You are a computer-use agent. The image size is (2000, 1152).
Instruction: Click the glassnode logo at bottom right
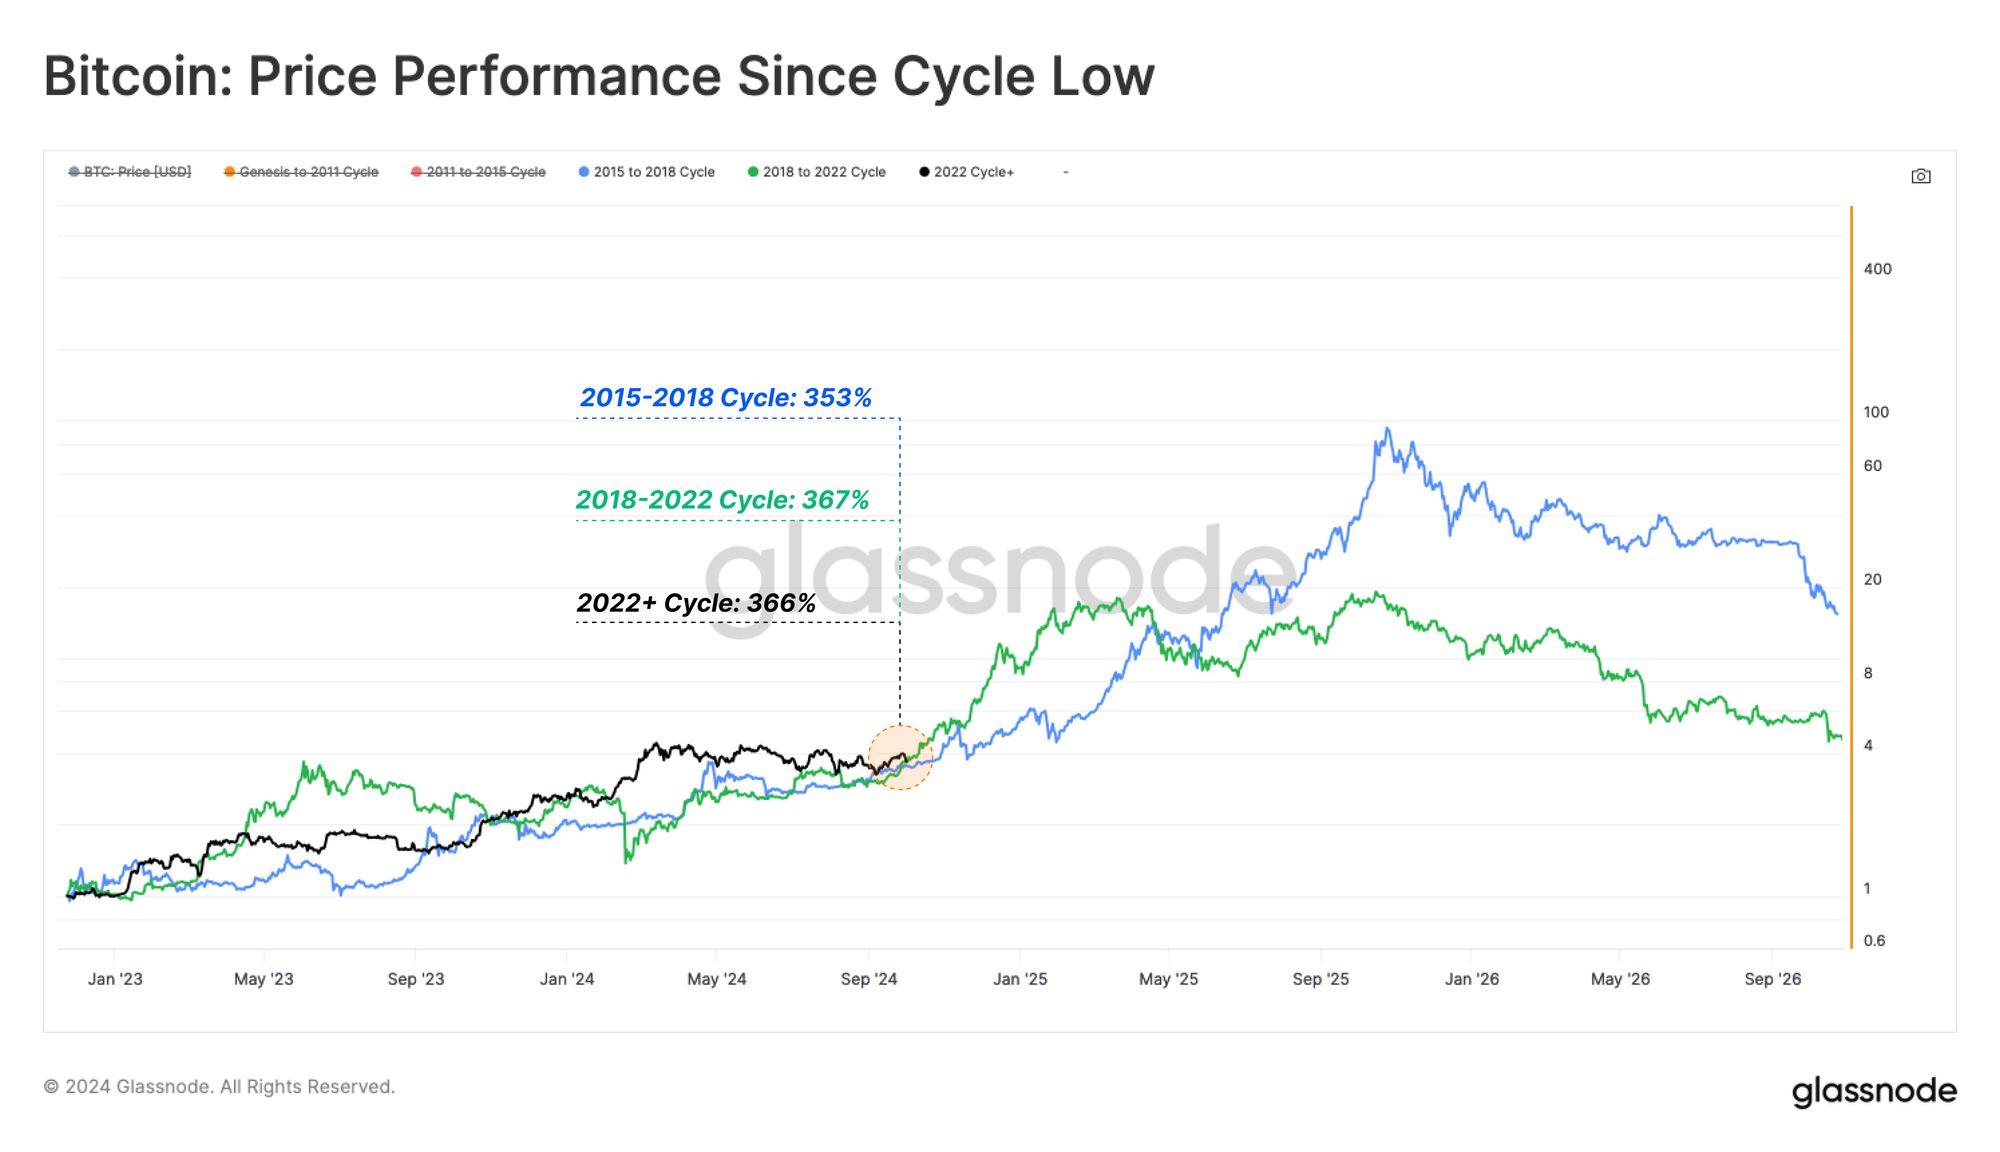point(1874,1090)
